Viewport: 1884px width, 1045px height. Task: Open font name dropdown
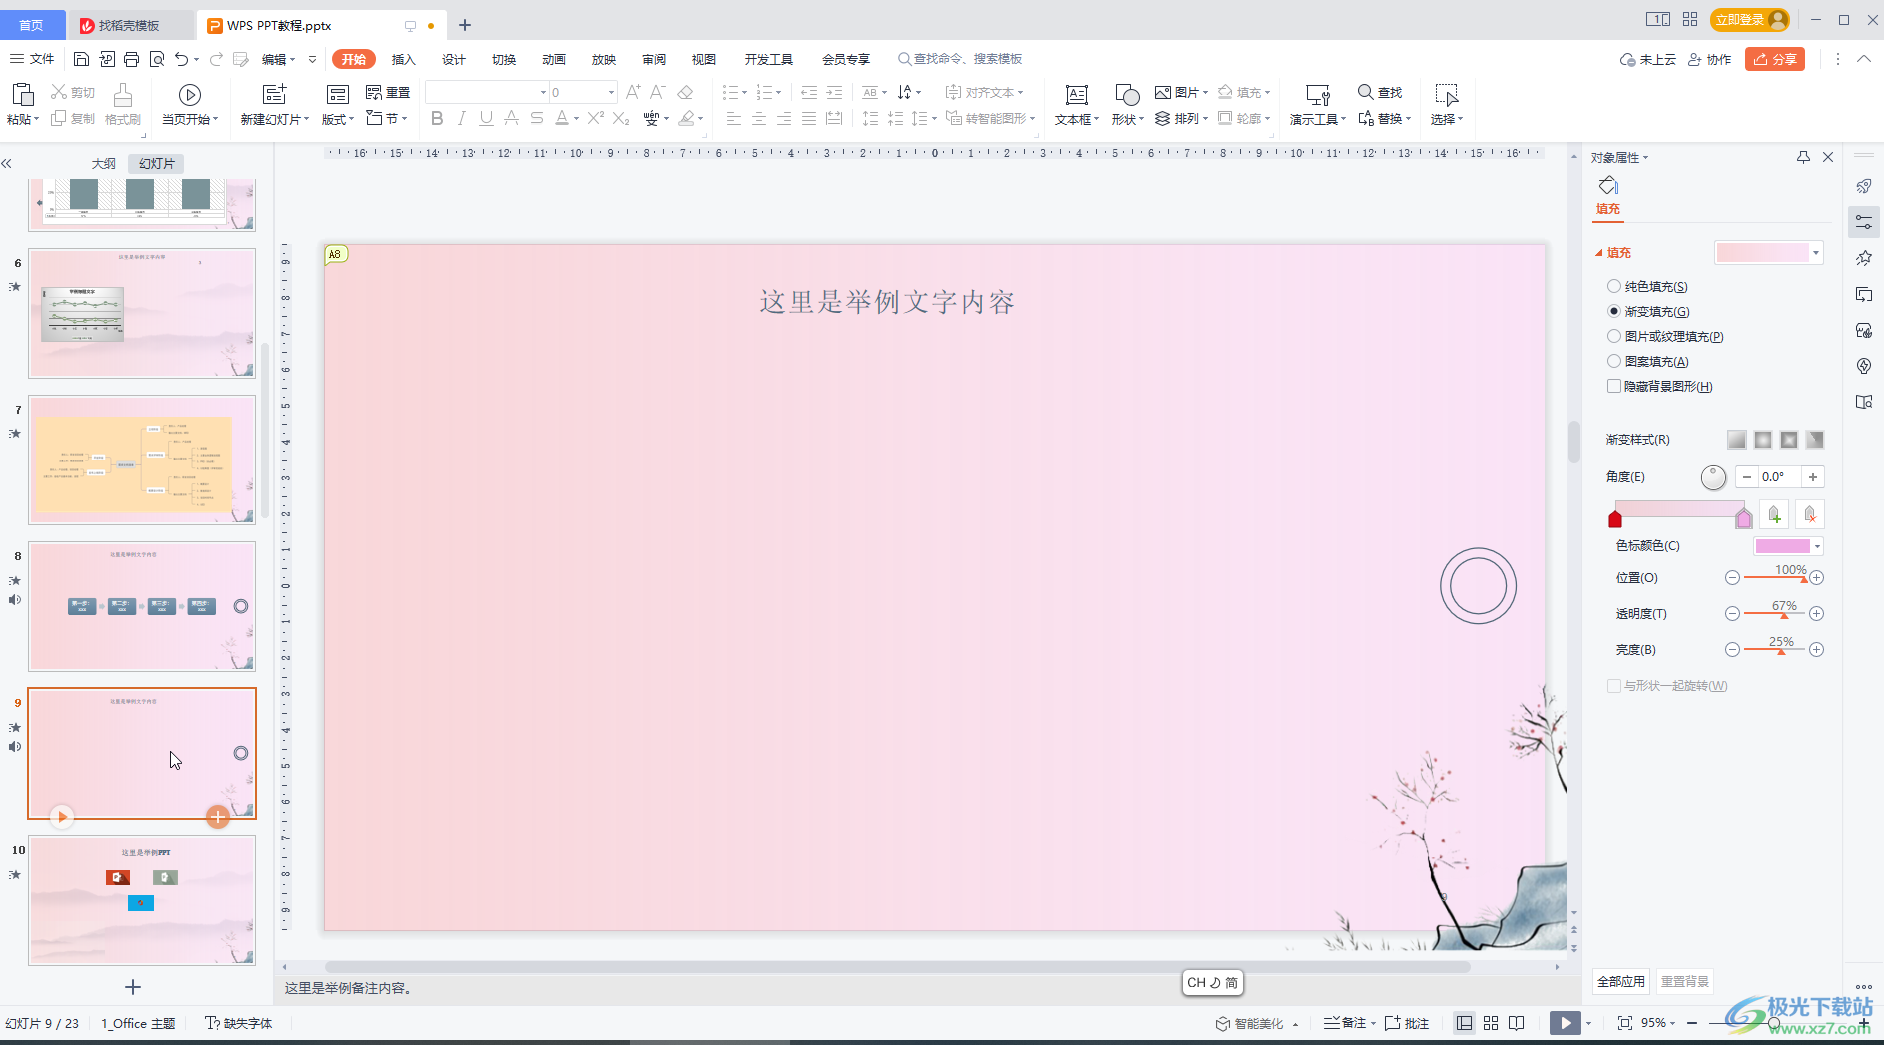pos(543,92)
